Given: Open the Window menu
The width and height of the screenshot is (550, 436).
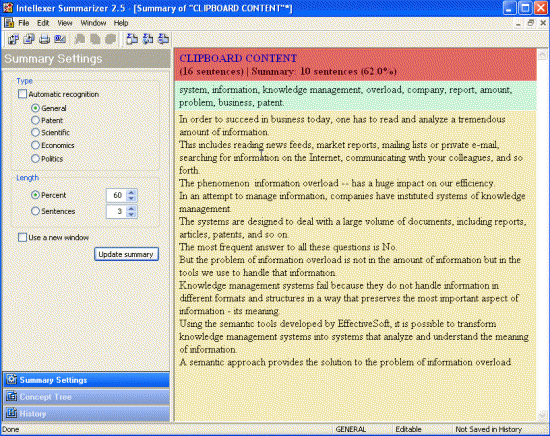Looking at the screenshot, I should [x=93, y=23].
